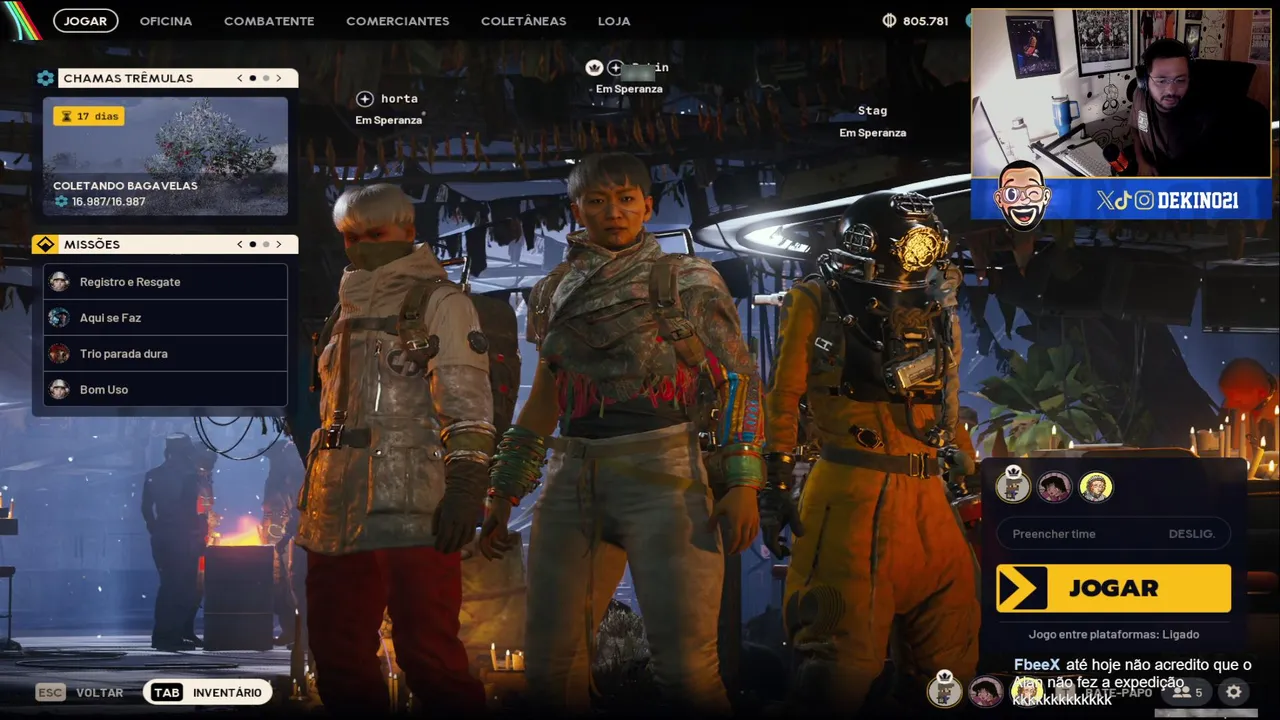This screenshot has width=1280, height=720.
Task: Click the Aqui se Faz trader portrait
Action: pos(60,318)
